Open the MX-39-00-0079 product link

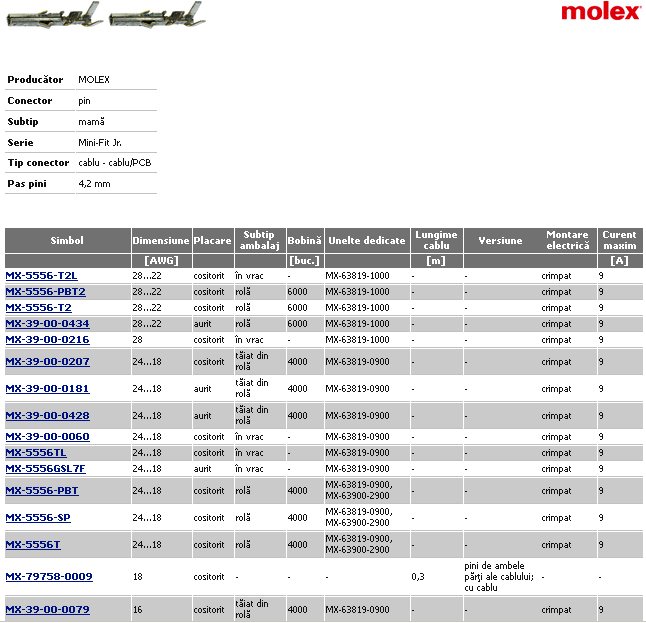point(47,610)
